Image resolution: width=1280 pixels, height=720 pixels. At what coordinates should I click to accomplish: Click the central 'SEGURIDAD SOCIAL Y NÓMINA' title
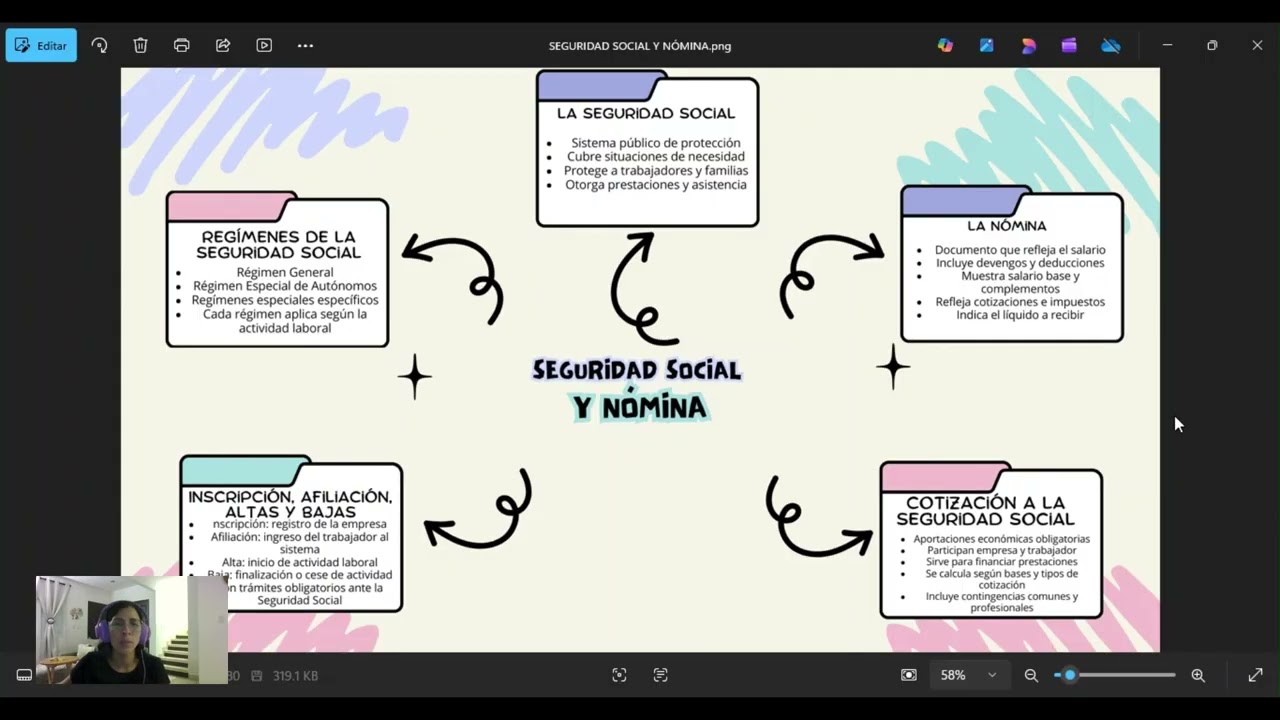pyautogui.click(x=638, y=389)
